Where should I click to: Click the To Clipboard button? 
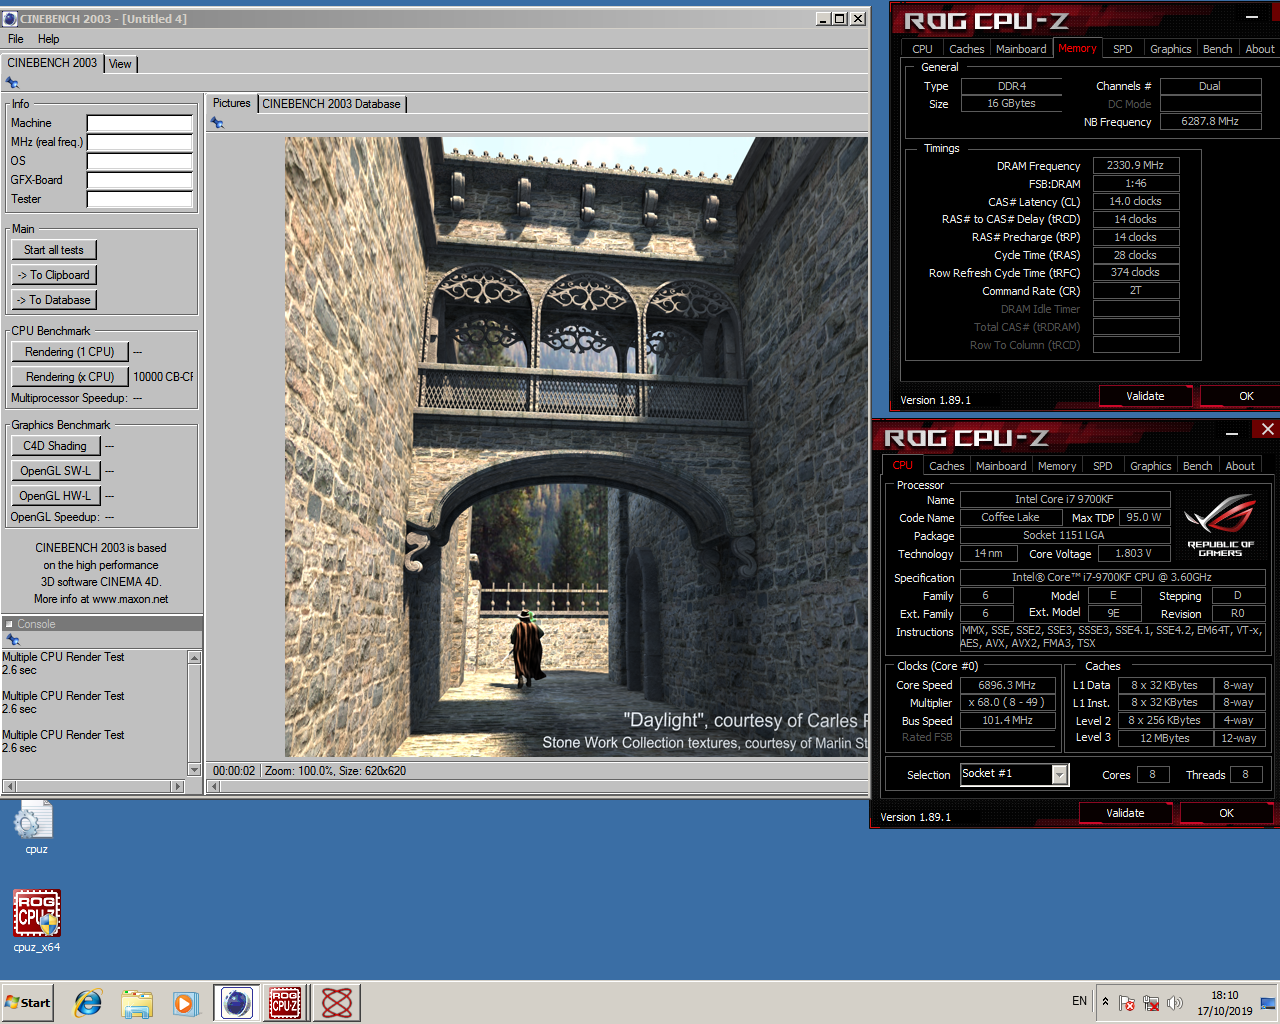coord(54,275)
